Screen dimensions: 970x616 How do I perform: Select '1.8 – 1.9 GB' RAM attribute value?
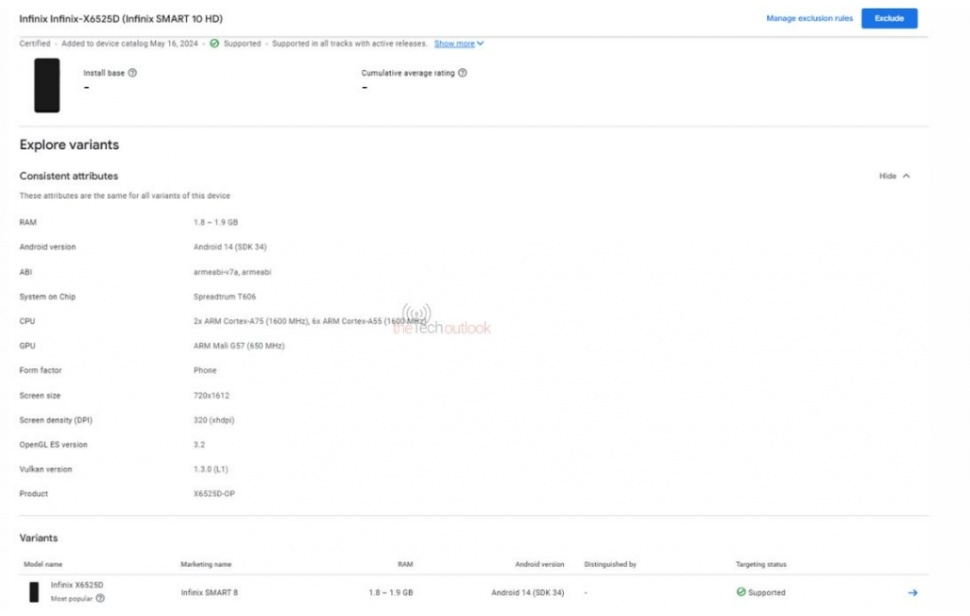(215, 223)
